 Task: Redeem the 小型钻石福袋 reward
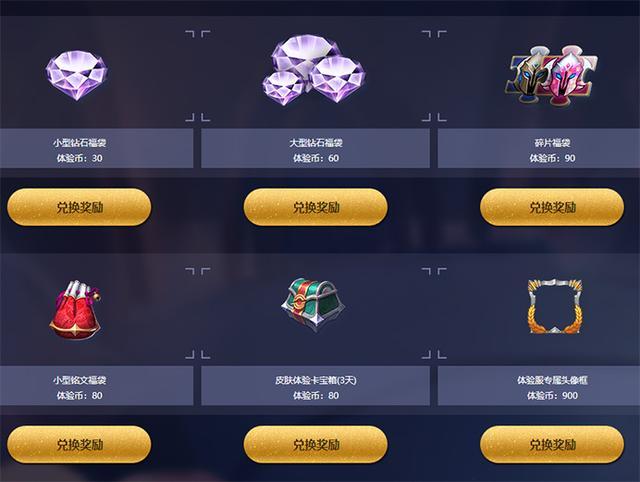tap(79, 207)
